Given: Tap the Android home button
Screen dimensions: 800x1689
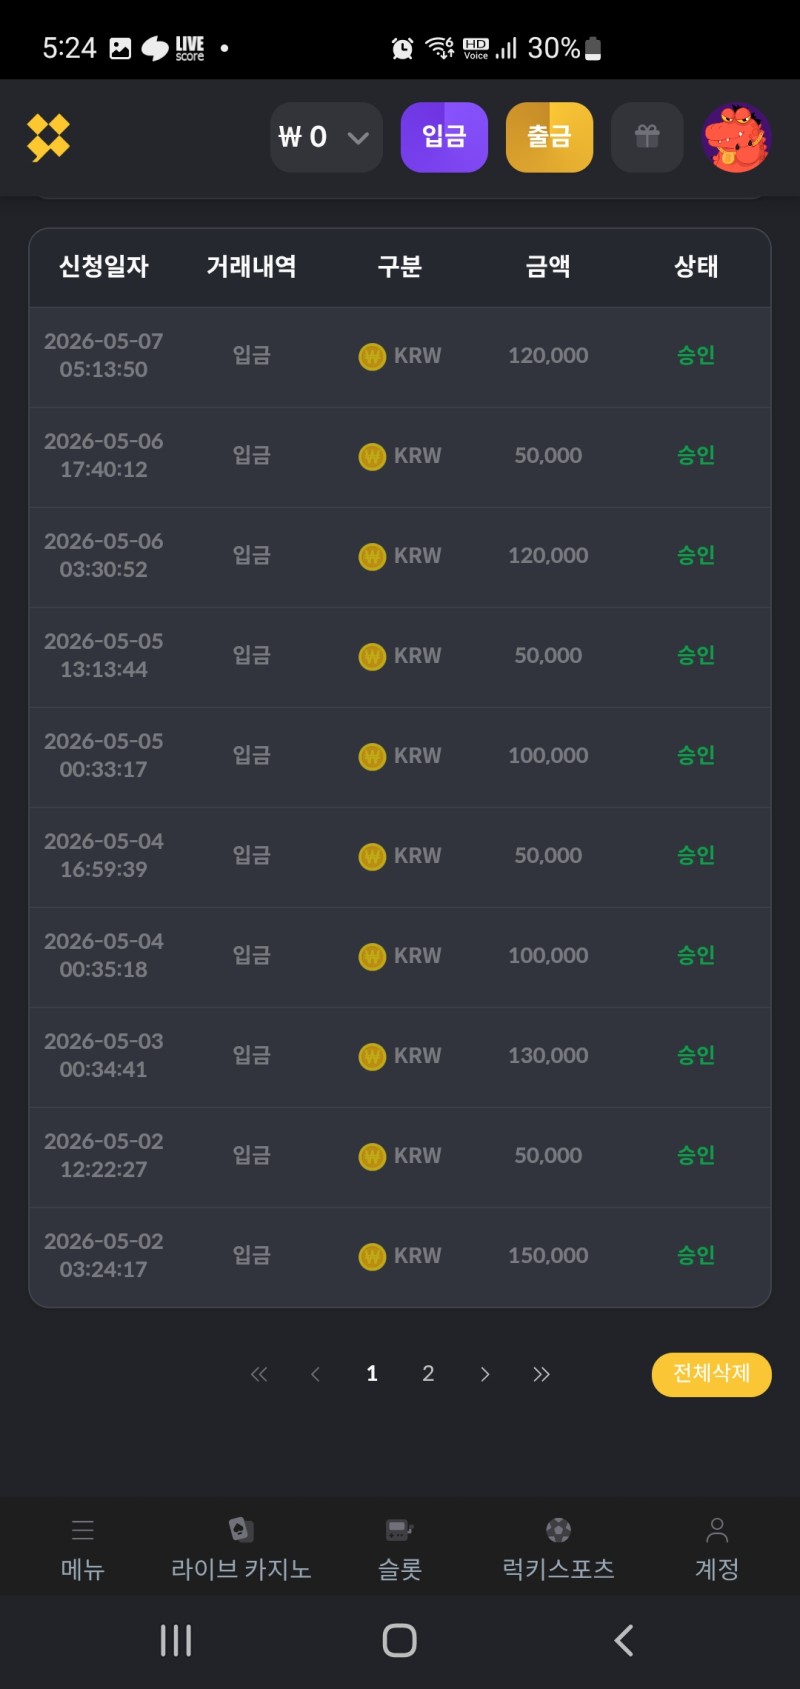Looking at the screenshot, I should tap(400, 1640).
